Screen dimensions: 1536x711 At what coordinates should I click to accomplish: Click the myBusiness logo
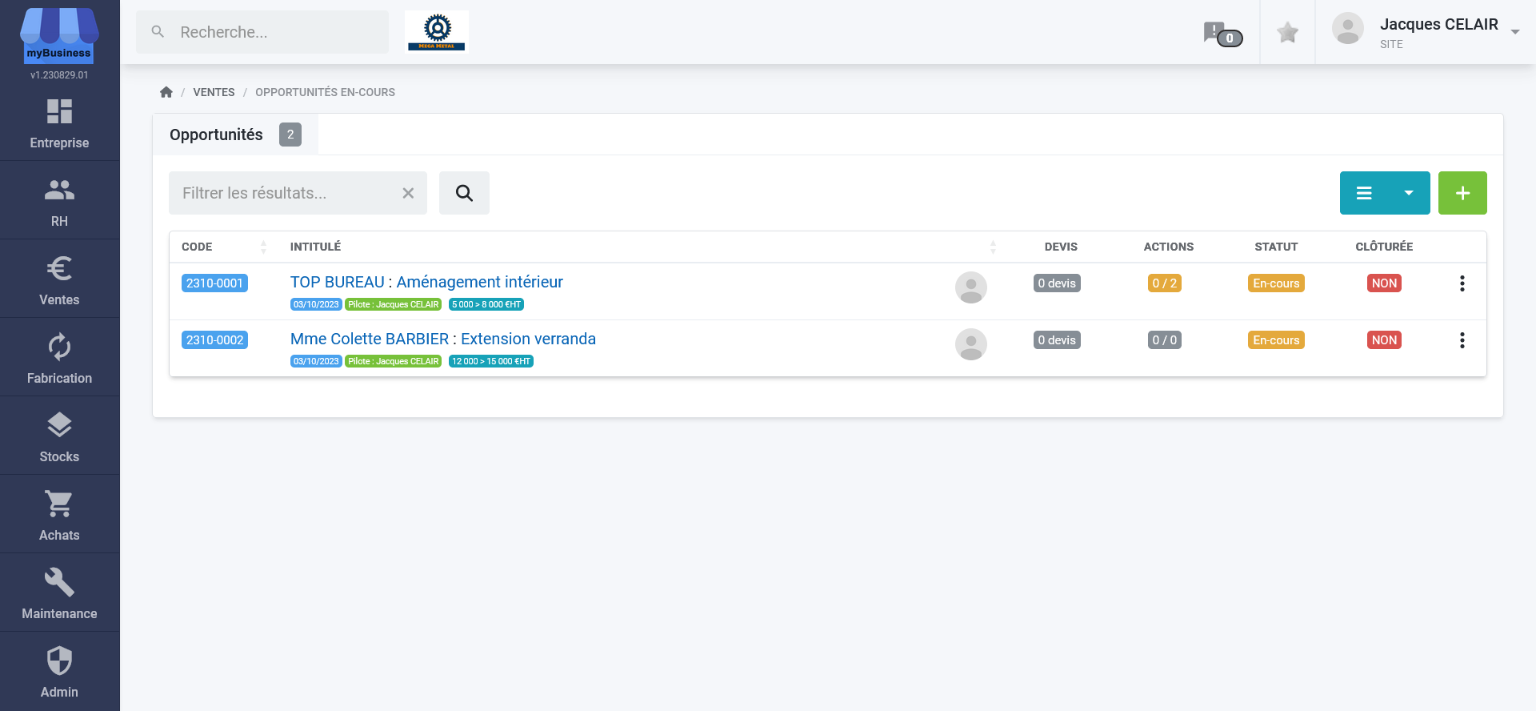click(59, 36)
